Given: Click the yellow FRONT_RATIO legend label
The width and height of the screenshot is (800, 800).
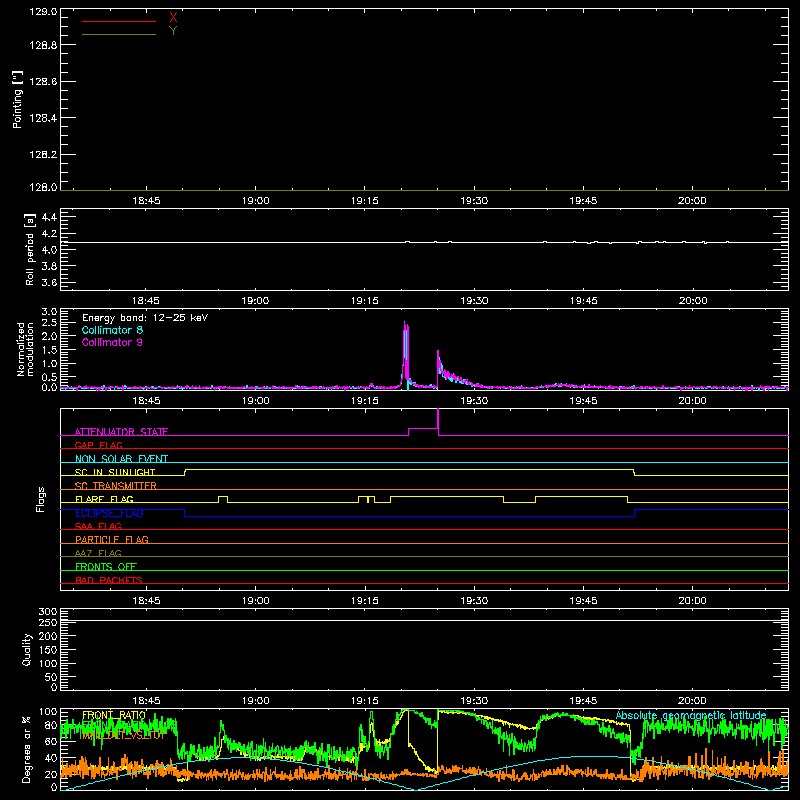Looking at the screenshot, I should click(x=114, y=715).
